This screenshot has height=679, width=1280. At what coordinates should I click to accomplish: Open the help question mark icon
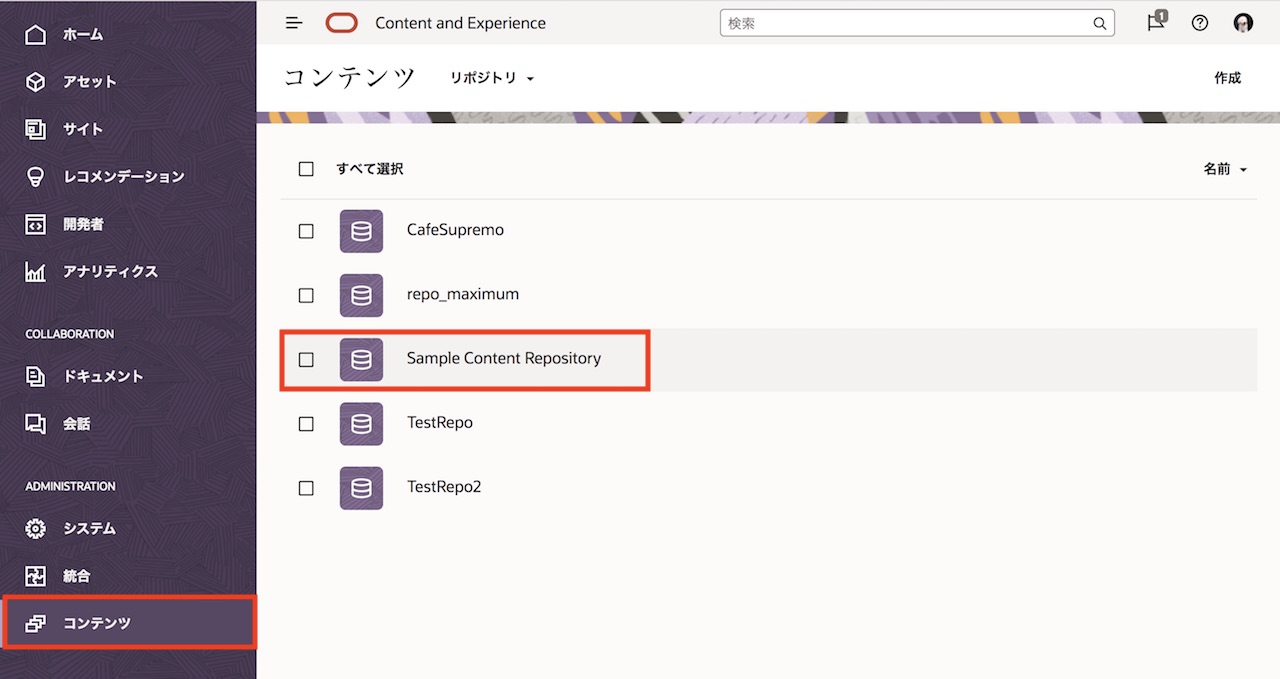click(x=1200, y=23)
